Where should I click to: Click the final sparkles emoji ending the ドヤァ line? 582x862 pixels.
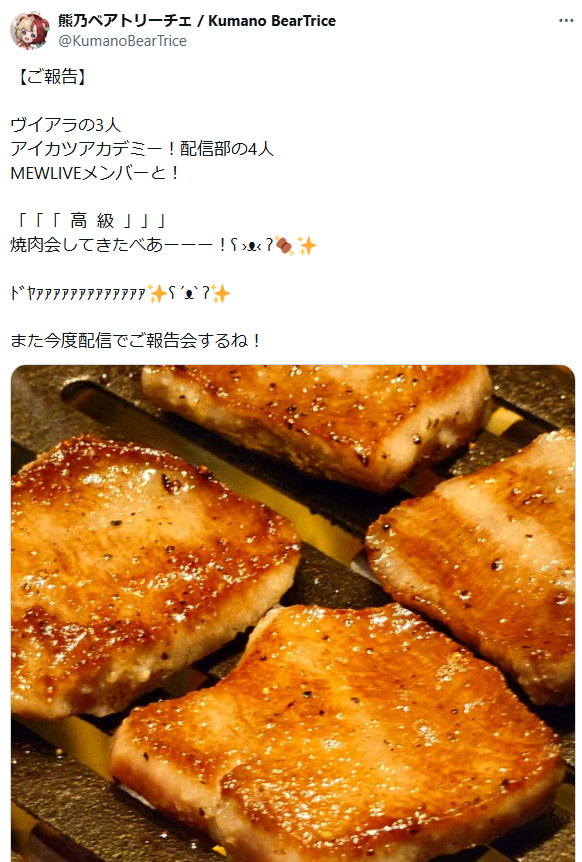(220, 293)
